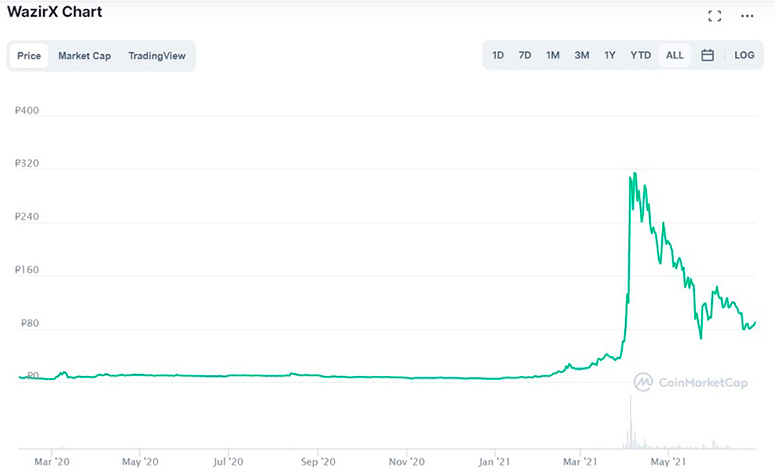The image size is (775, 475).
Task: Set chart range to YTD
Action: pos(640,56)
